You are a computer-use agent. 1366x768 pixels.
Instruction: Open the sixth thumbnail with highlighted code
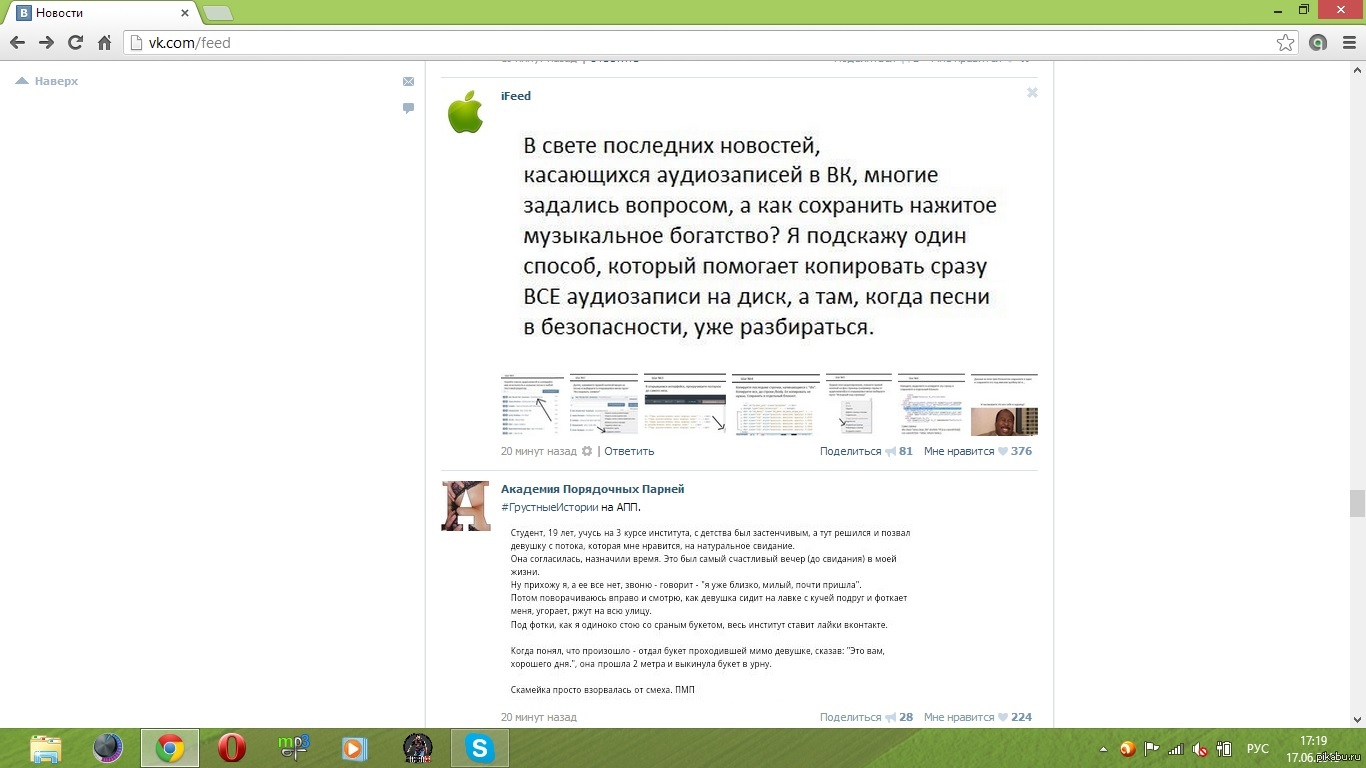click(x=931, y=405)
